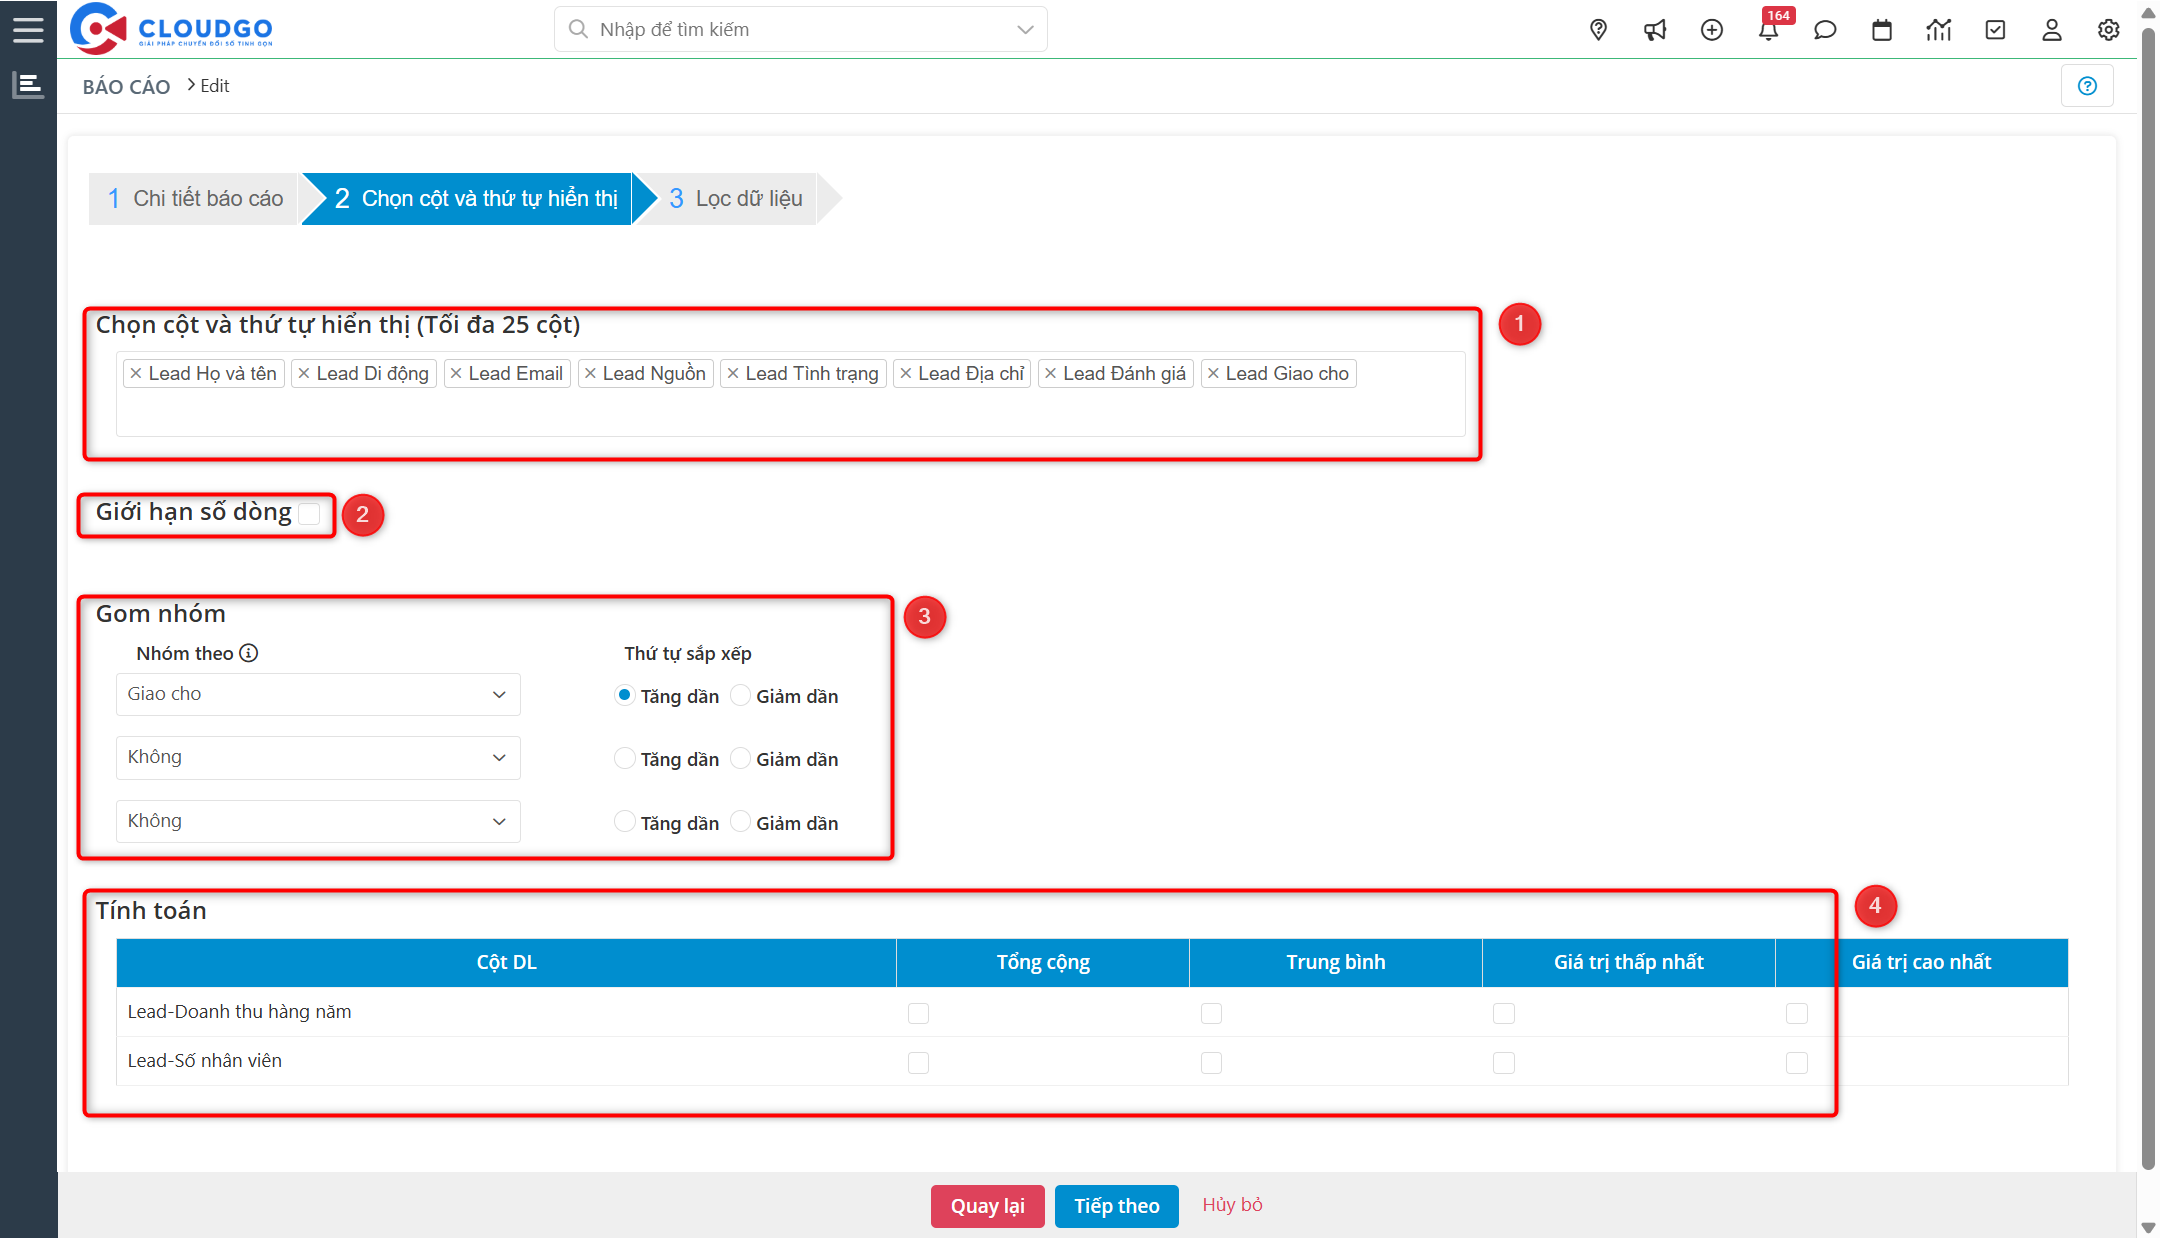Click the Quay lại button
The image size is (2160, 1238).
pyautogui.click(x=988, y=1206)
